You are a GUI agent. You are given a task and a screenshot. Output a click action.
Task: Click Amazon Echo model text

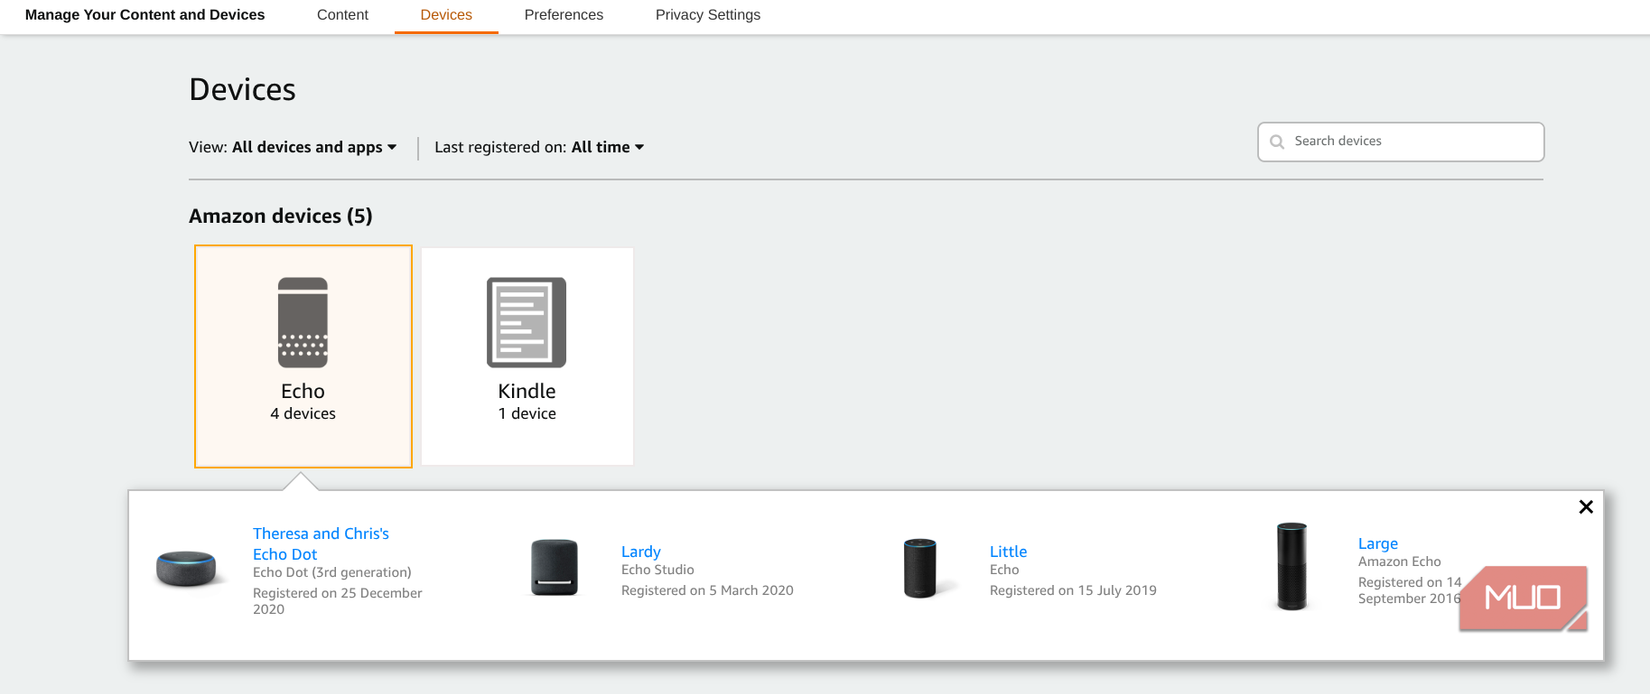click(x=1399, y=562)
